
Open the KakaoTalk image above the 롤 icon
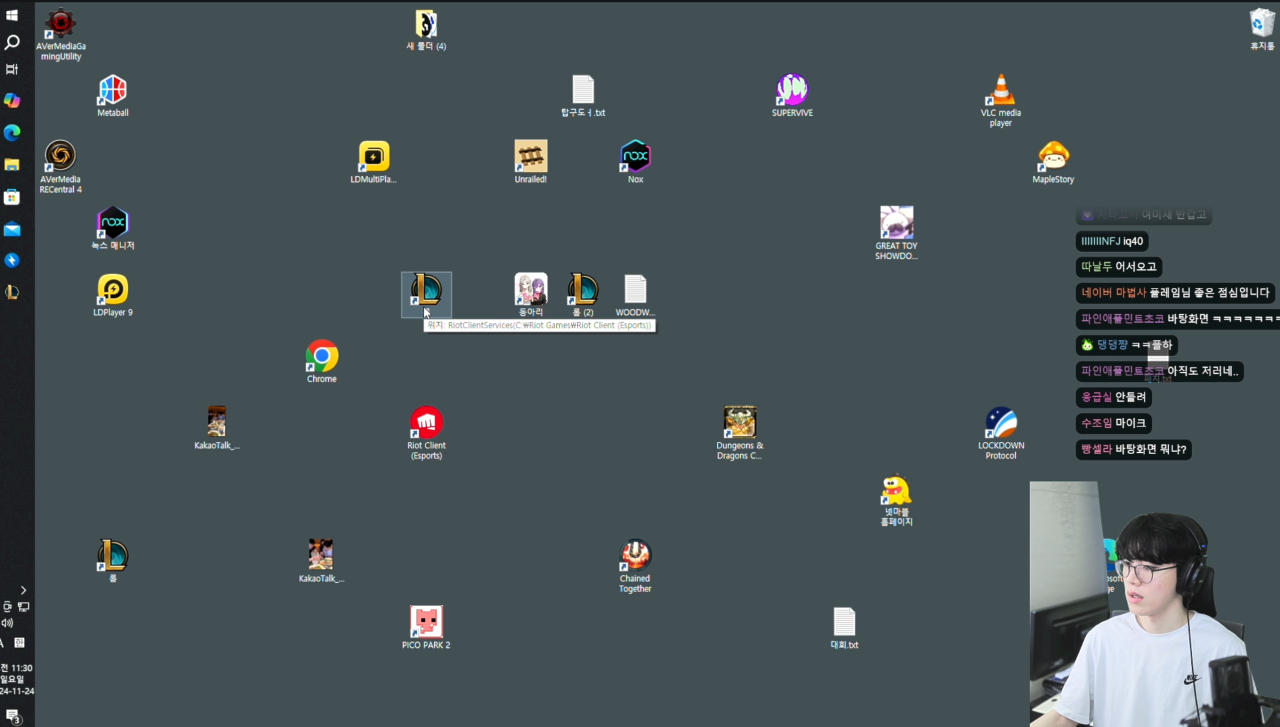[217, 429]
